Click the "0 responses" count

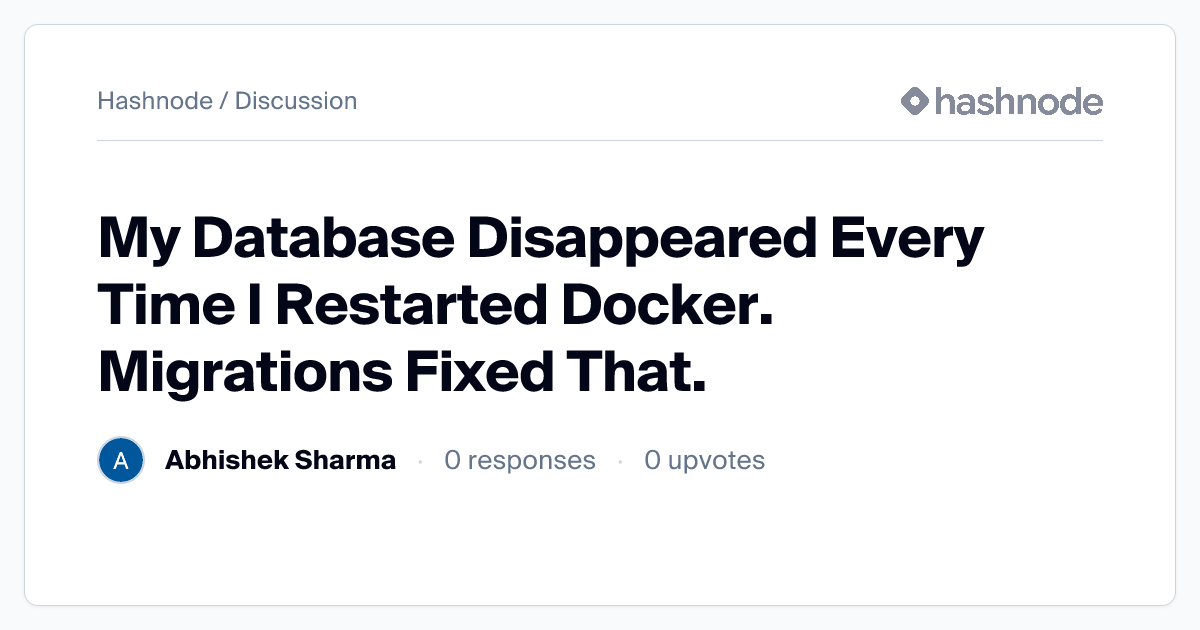pos(520,461)
